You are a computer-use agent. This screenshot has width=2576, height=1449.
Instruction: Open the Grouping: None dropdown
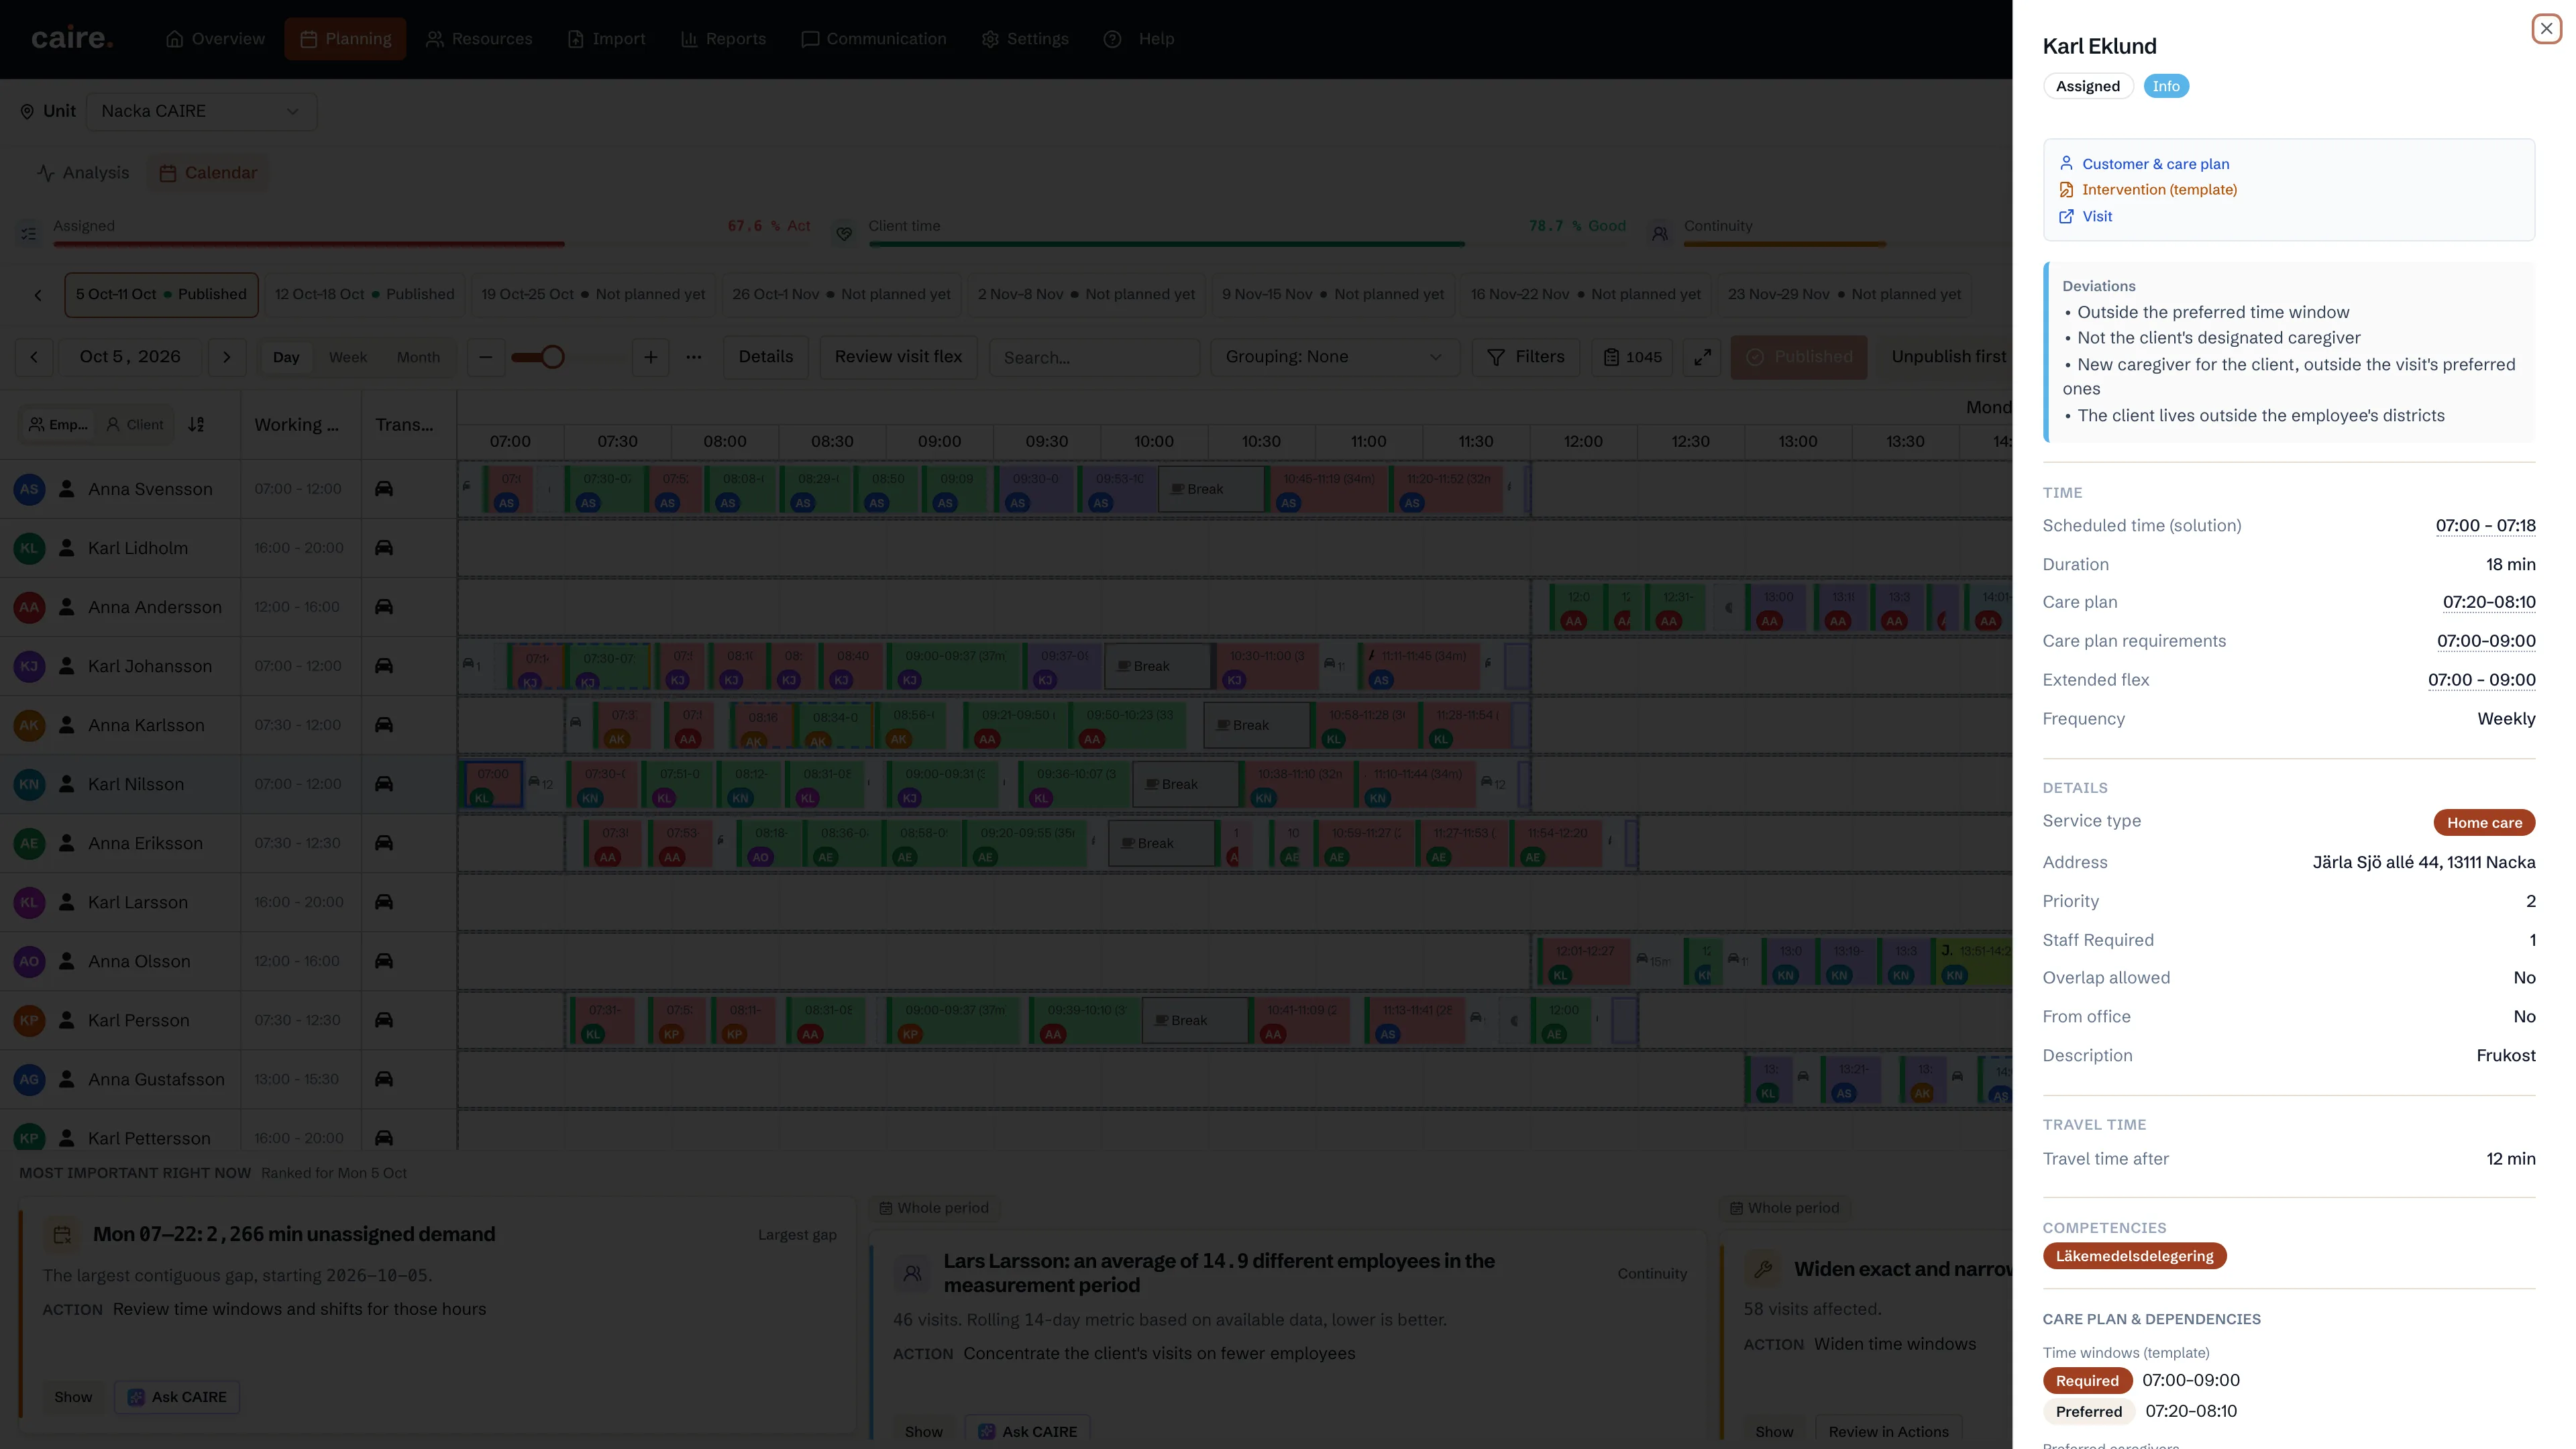[x=1334, y=357]
